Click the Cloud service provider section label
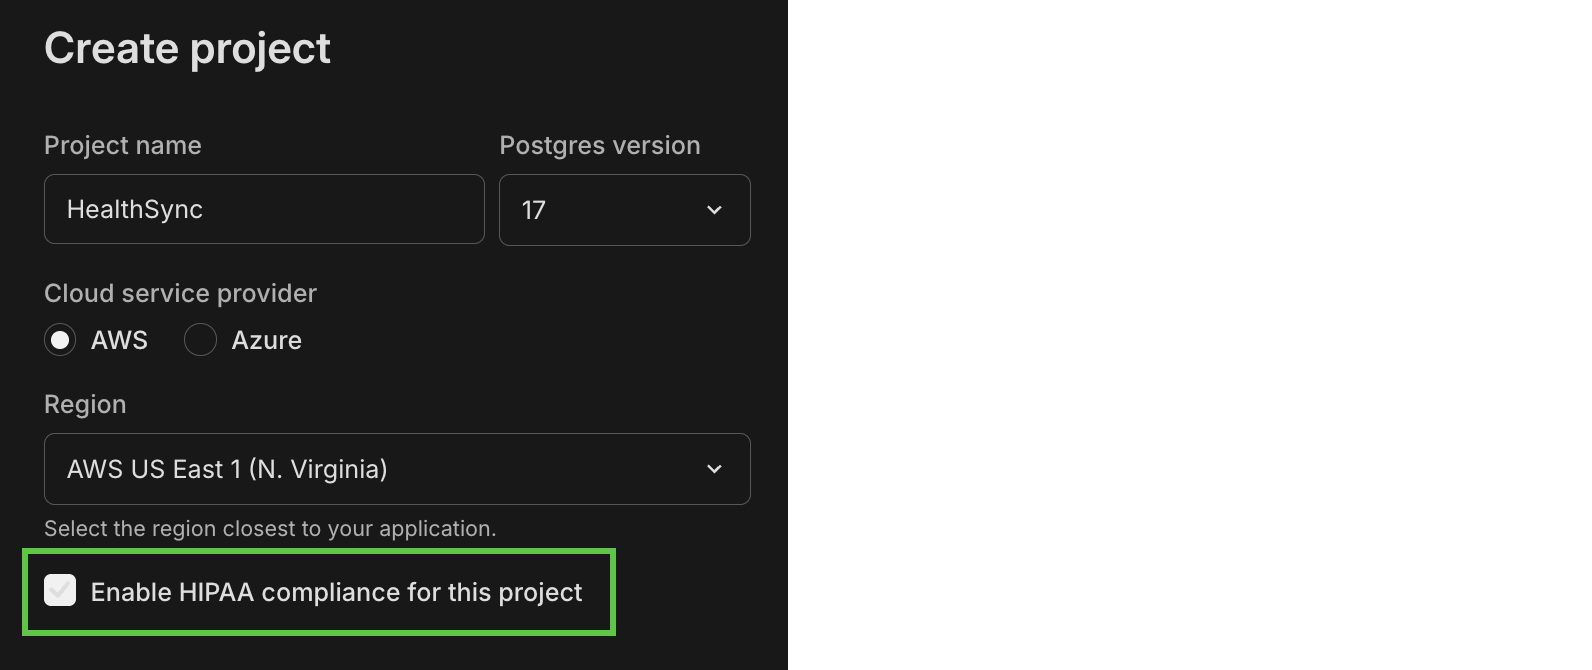This screenshot has width=1592, height=670. point(180,293)
